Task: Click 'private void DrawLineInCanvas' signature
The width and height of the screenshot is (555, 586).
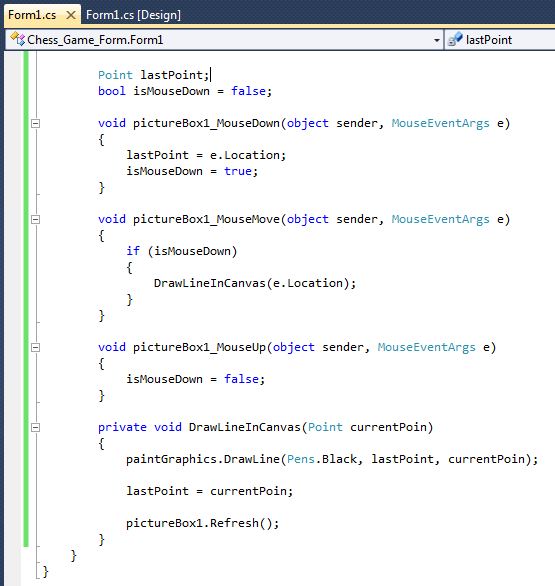Action: (x=265, y=427)
